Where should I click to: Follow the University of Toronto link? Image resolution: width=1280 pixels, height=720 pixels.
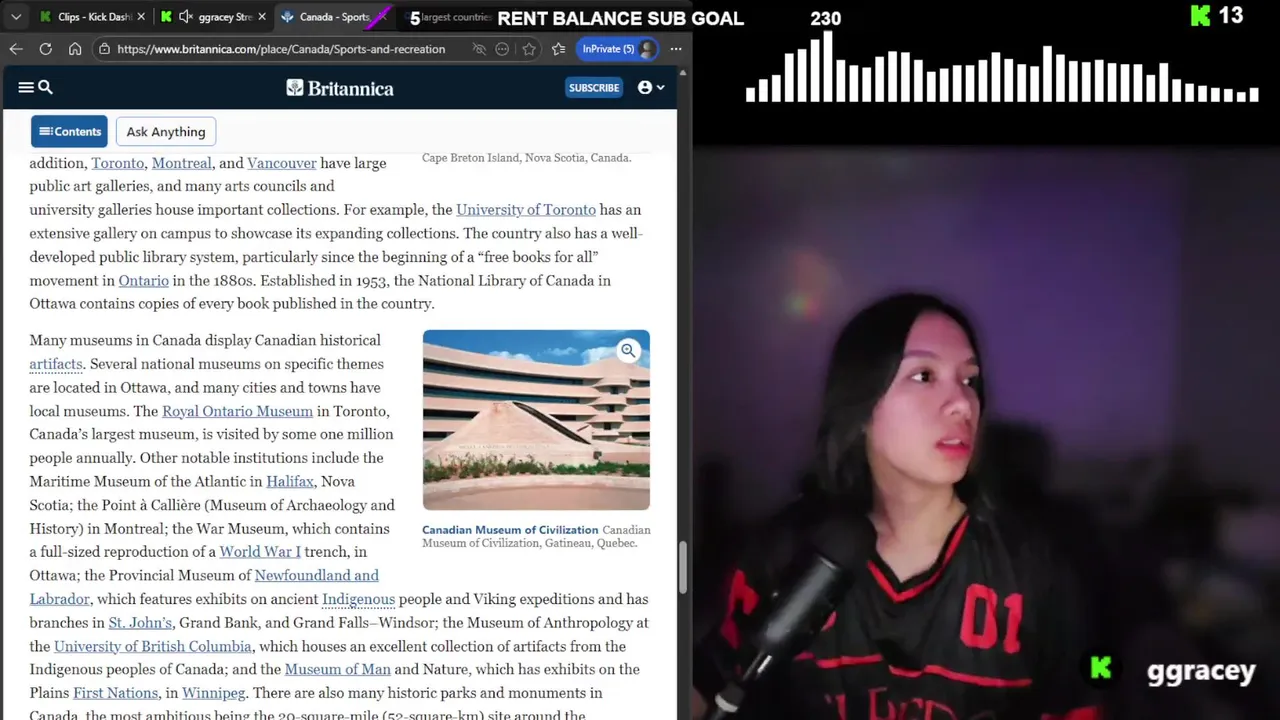pos(526,210)
